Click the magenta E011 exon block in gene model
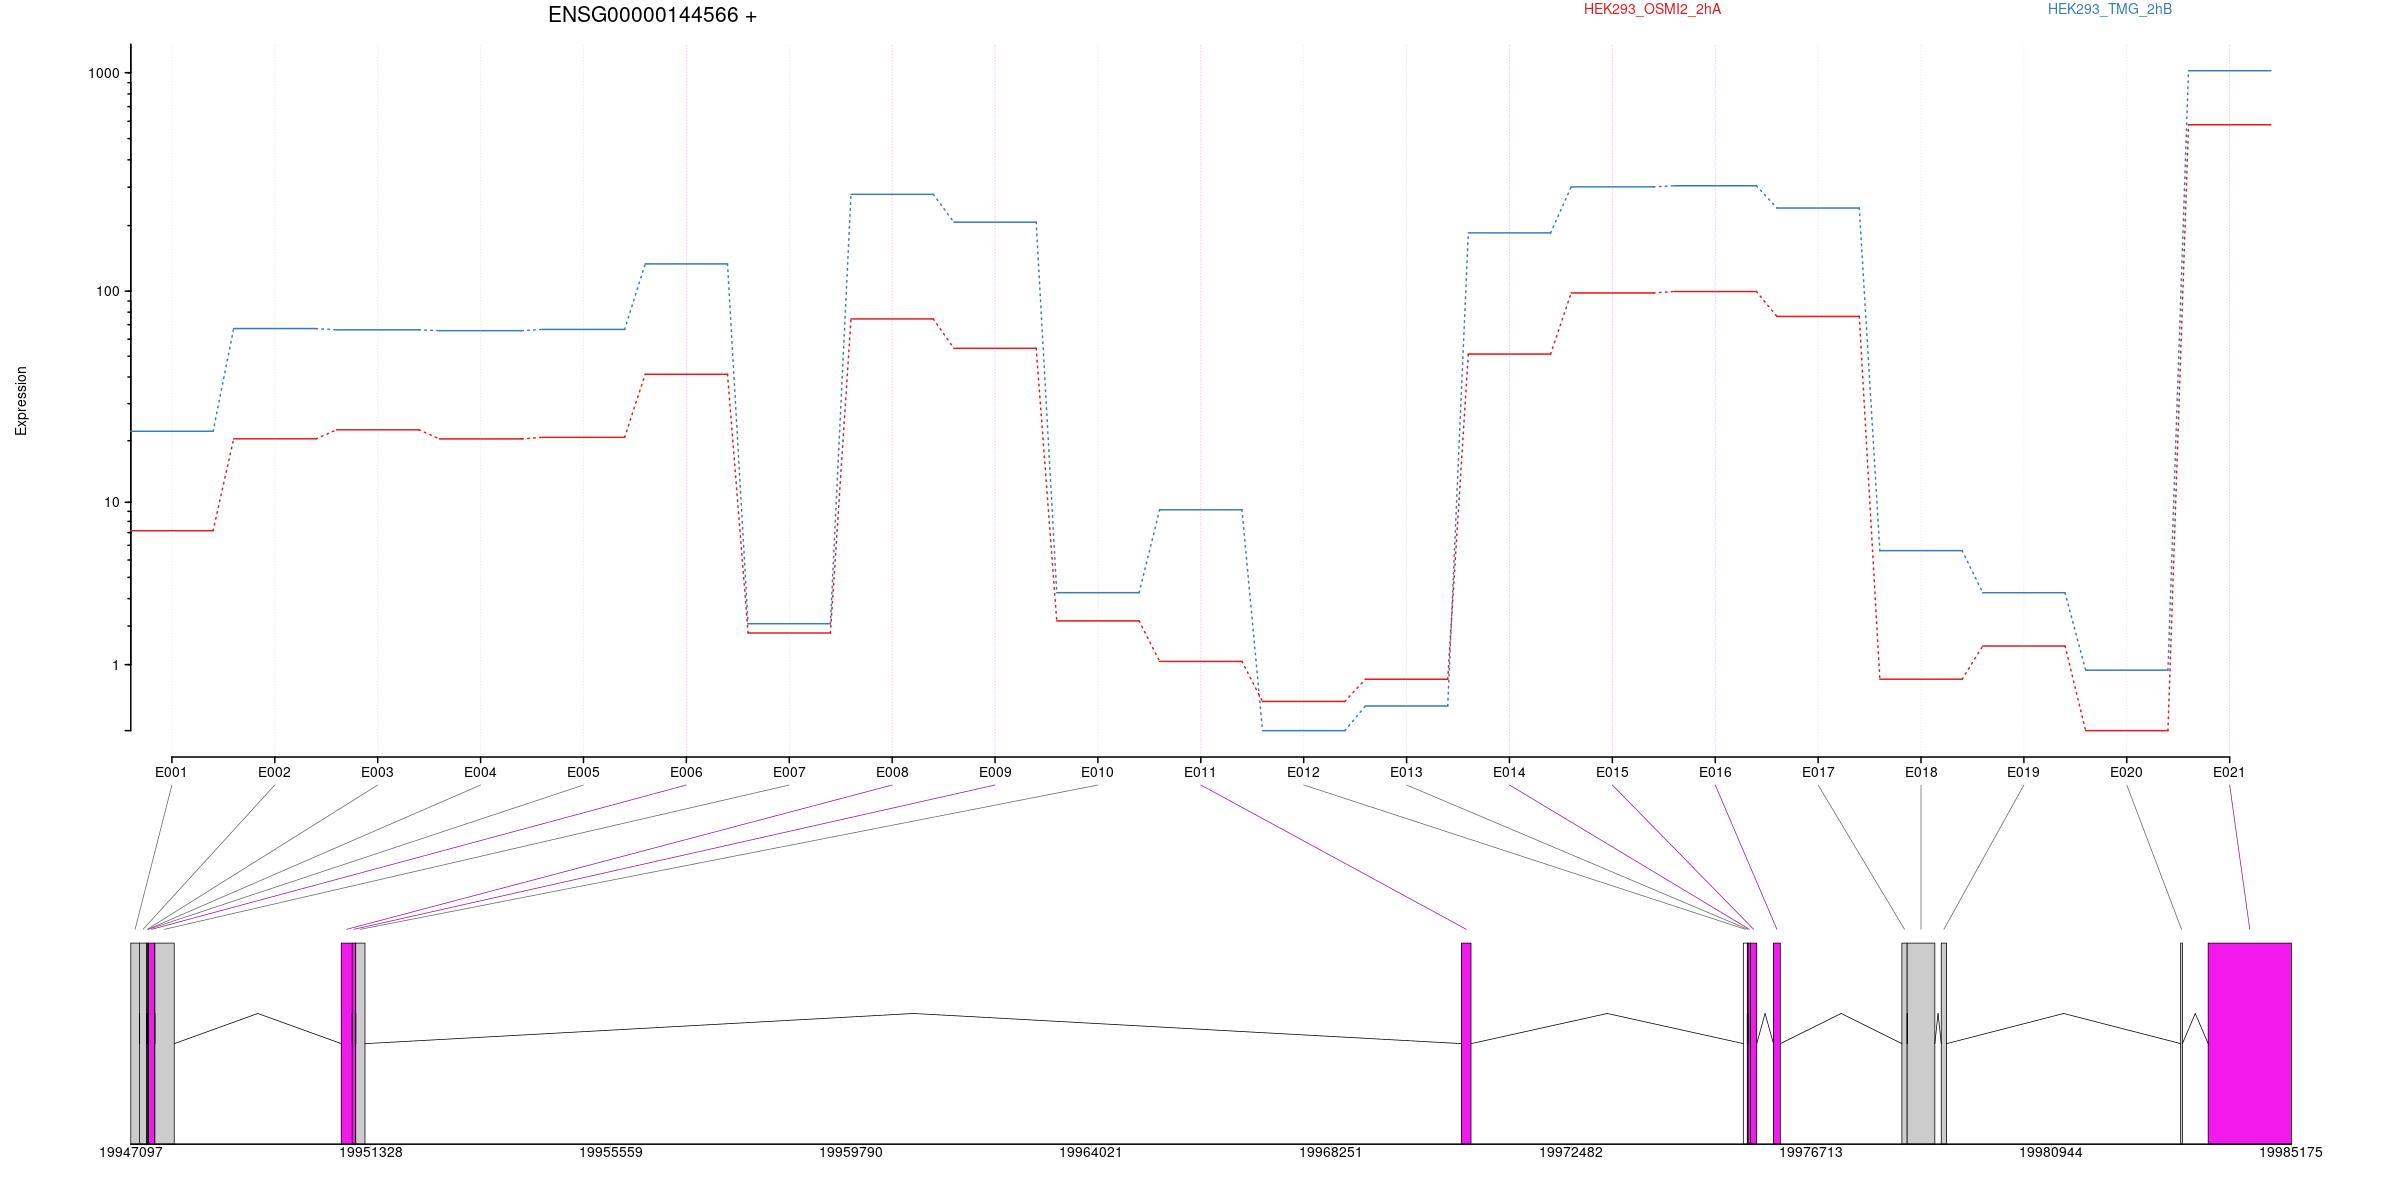 click(x=1466, y=1043)
